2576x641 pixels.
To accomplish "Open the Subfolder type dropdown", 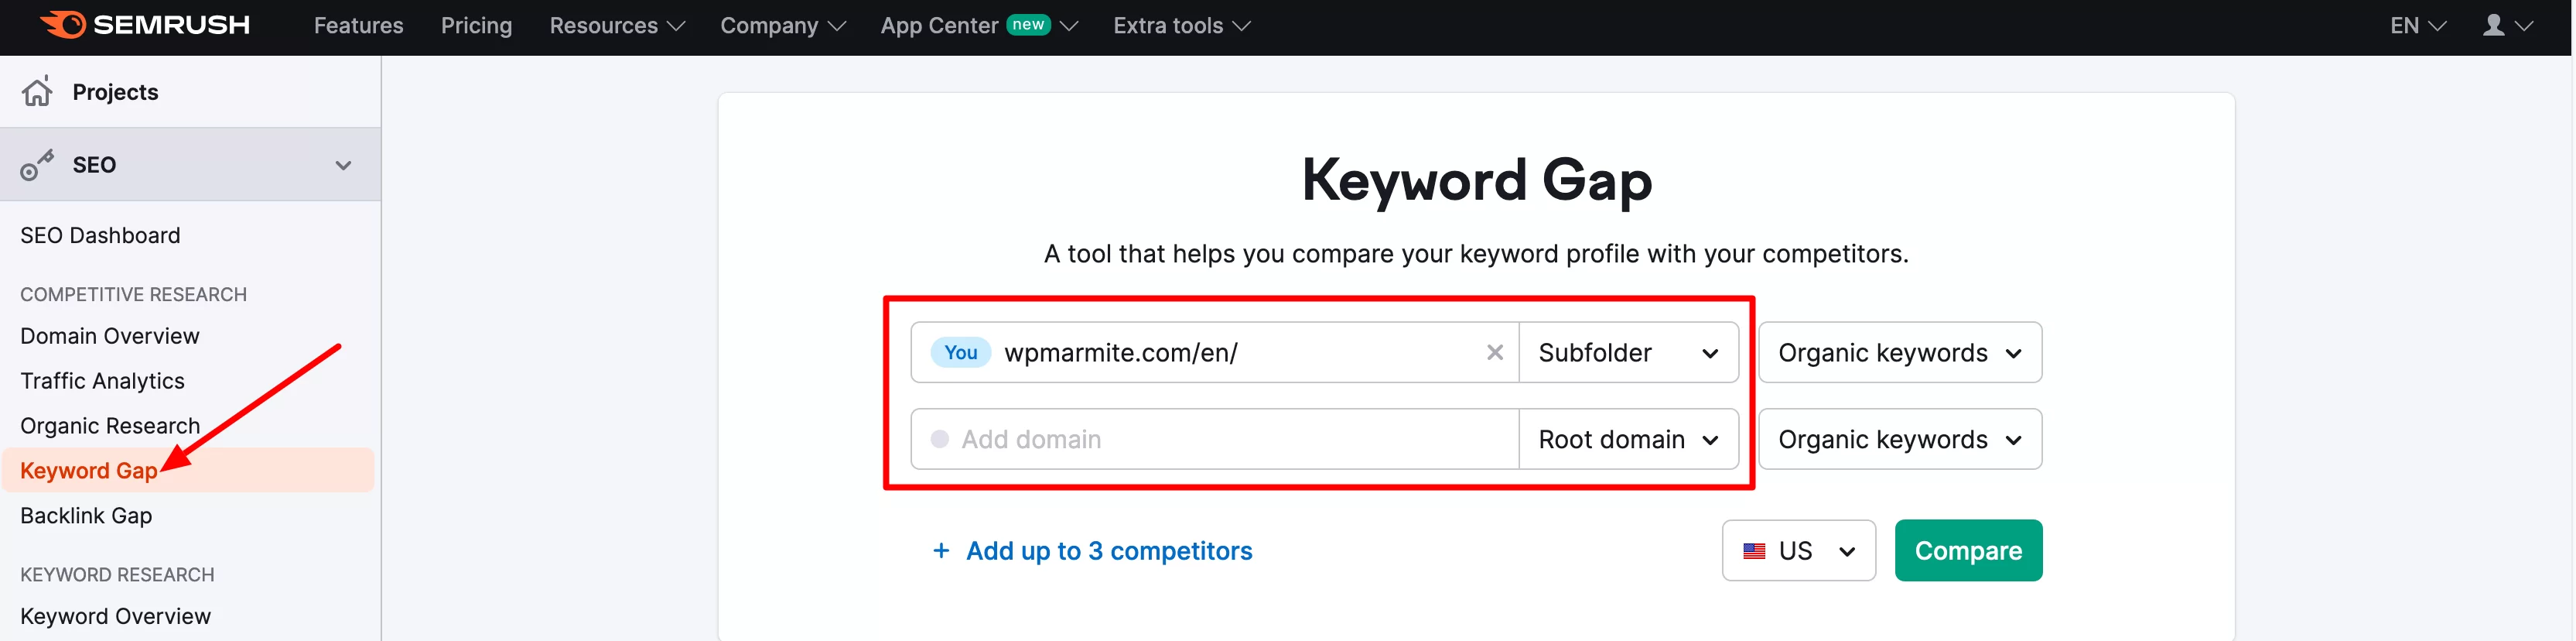I will tap(1628, 352).
